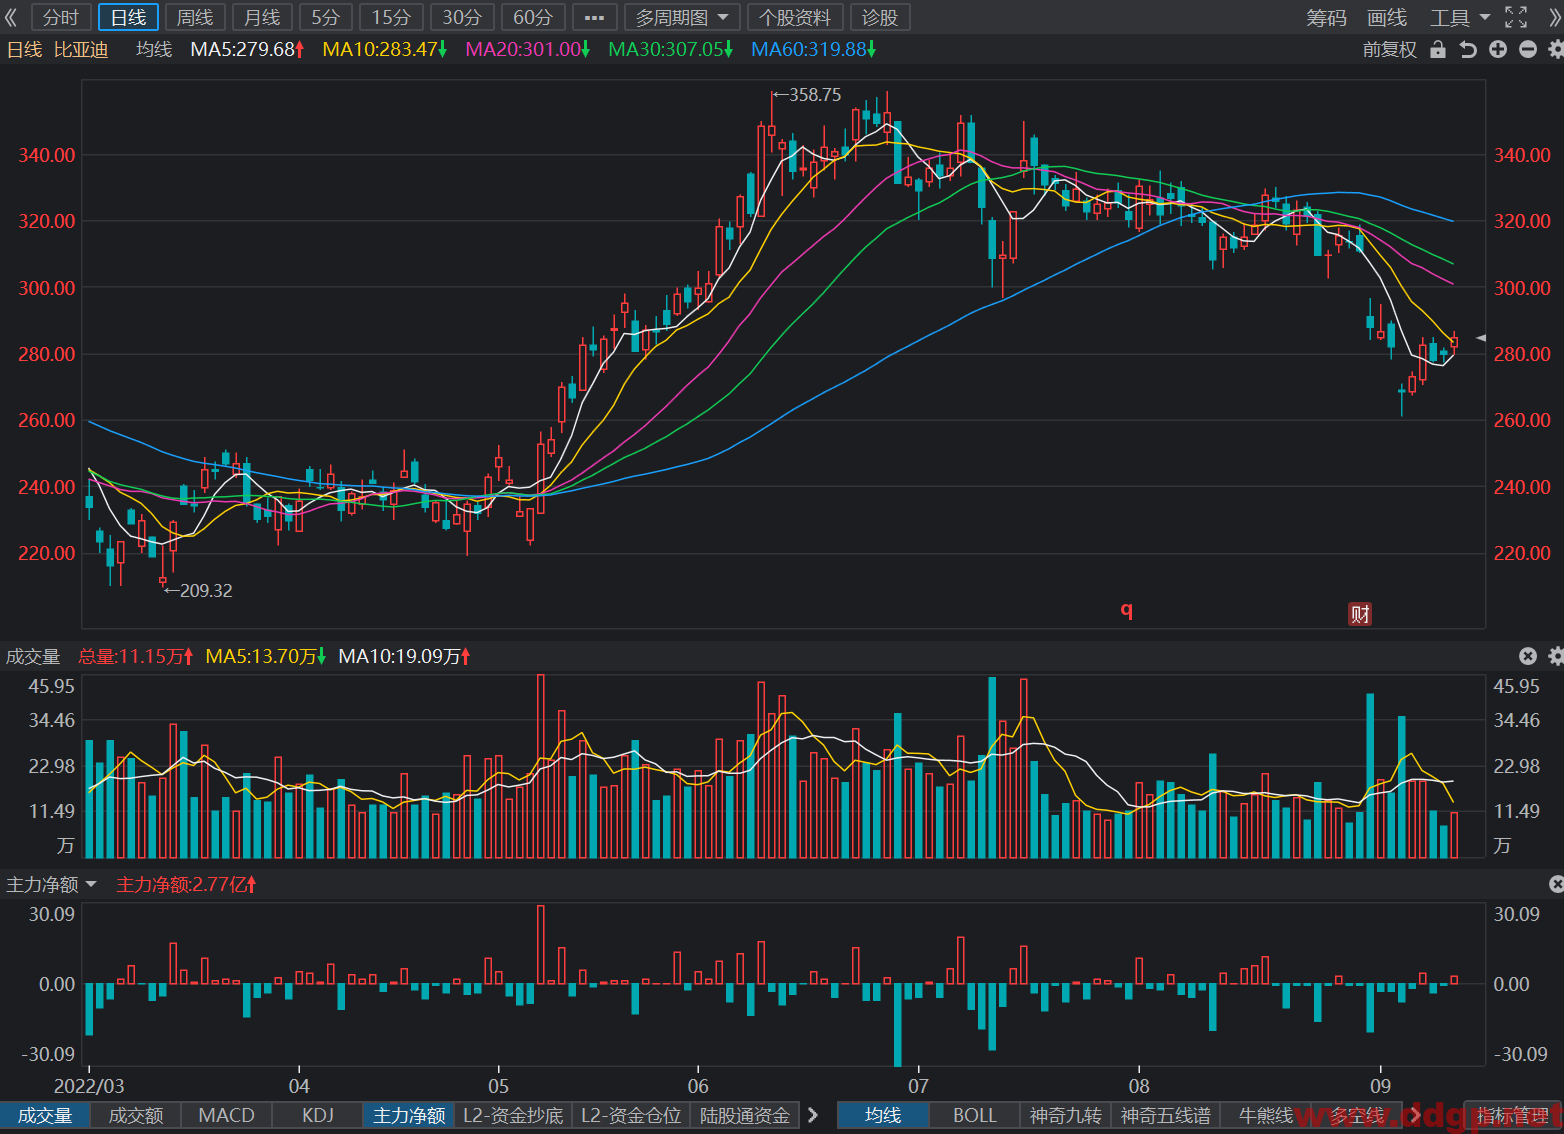The height and width of the screenshot is (1134, 1564).
Task: Switch to 月线 monthly chart
Action: (262, 17)
